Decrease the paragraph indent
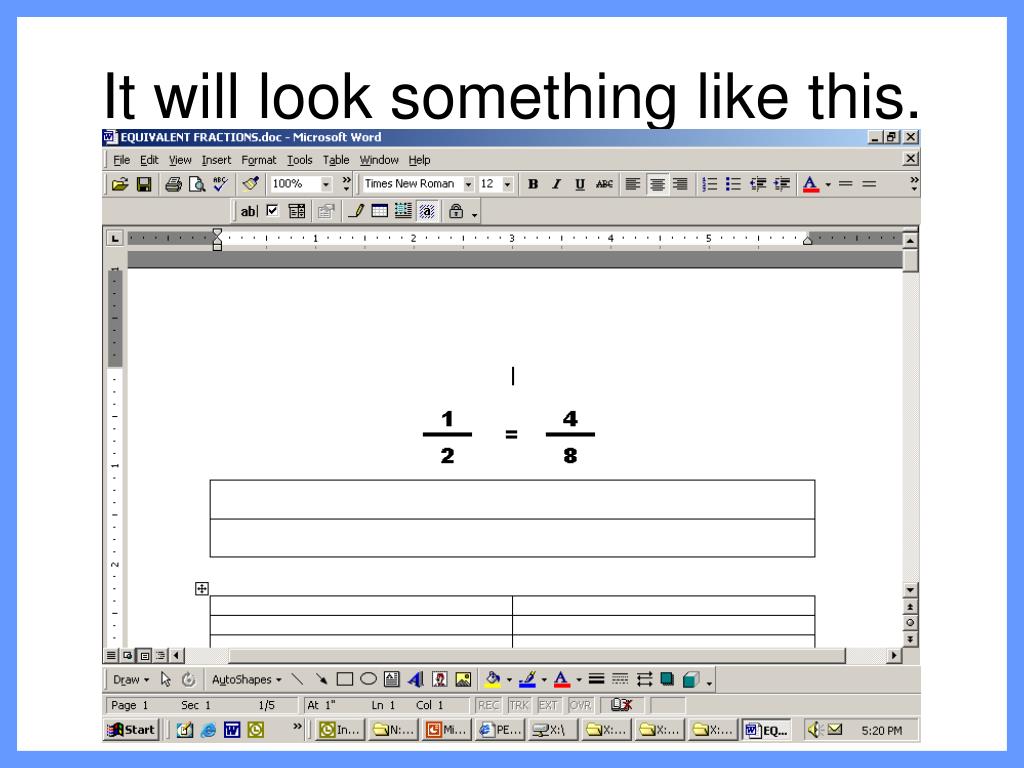This screenshot has width=1024, height=768. click(758, 184)
